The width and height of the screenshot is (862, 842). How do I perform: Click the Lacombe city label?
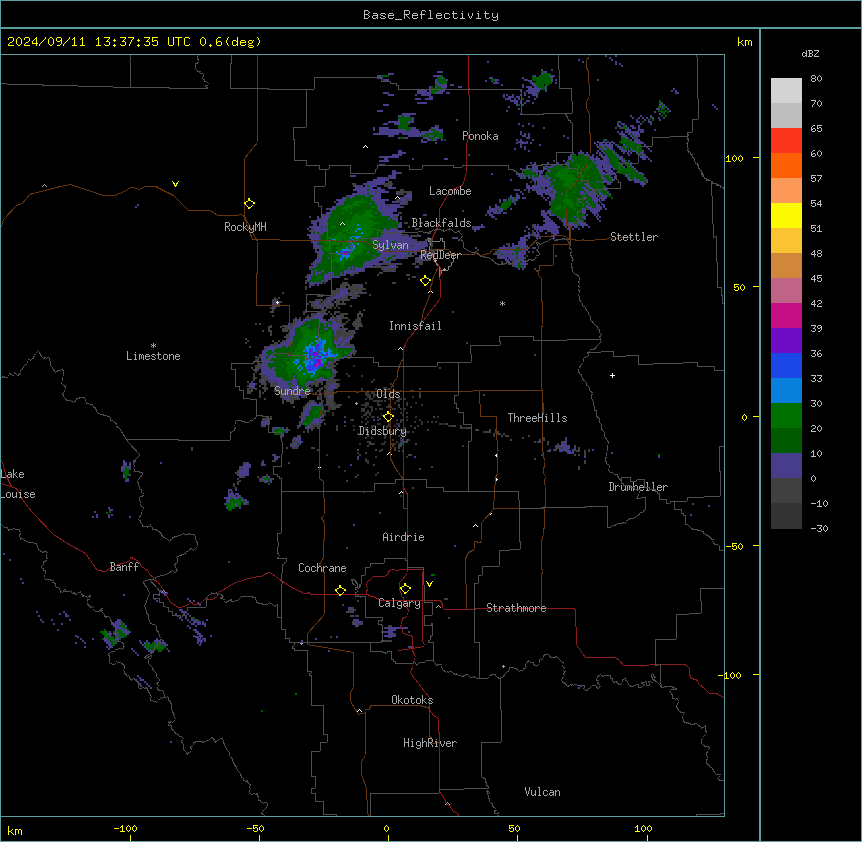pos(450,191)
